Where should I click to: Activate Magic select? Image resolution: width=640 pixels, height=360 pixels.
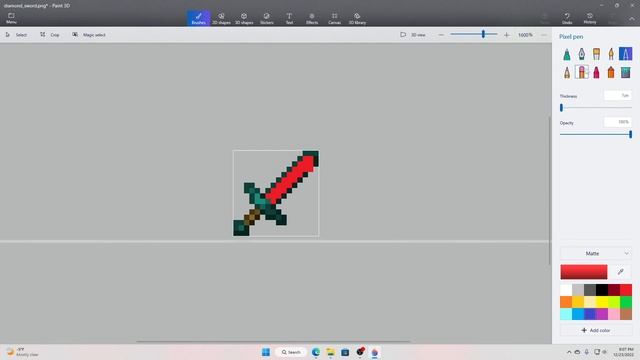click(x=89, y=35)
